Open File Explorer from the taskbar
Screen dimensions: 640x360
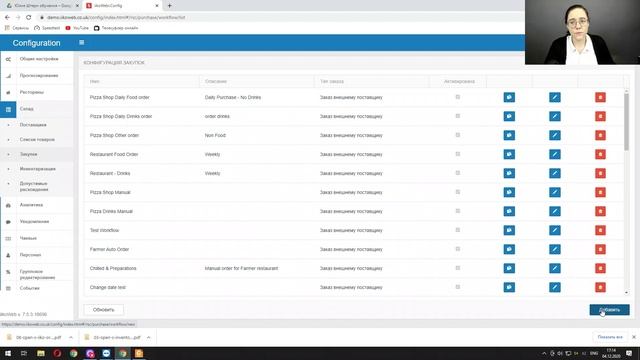point(41,353)
